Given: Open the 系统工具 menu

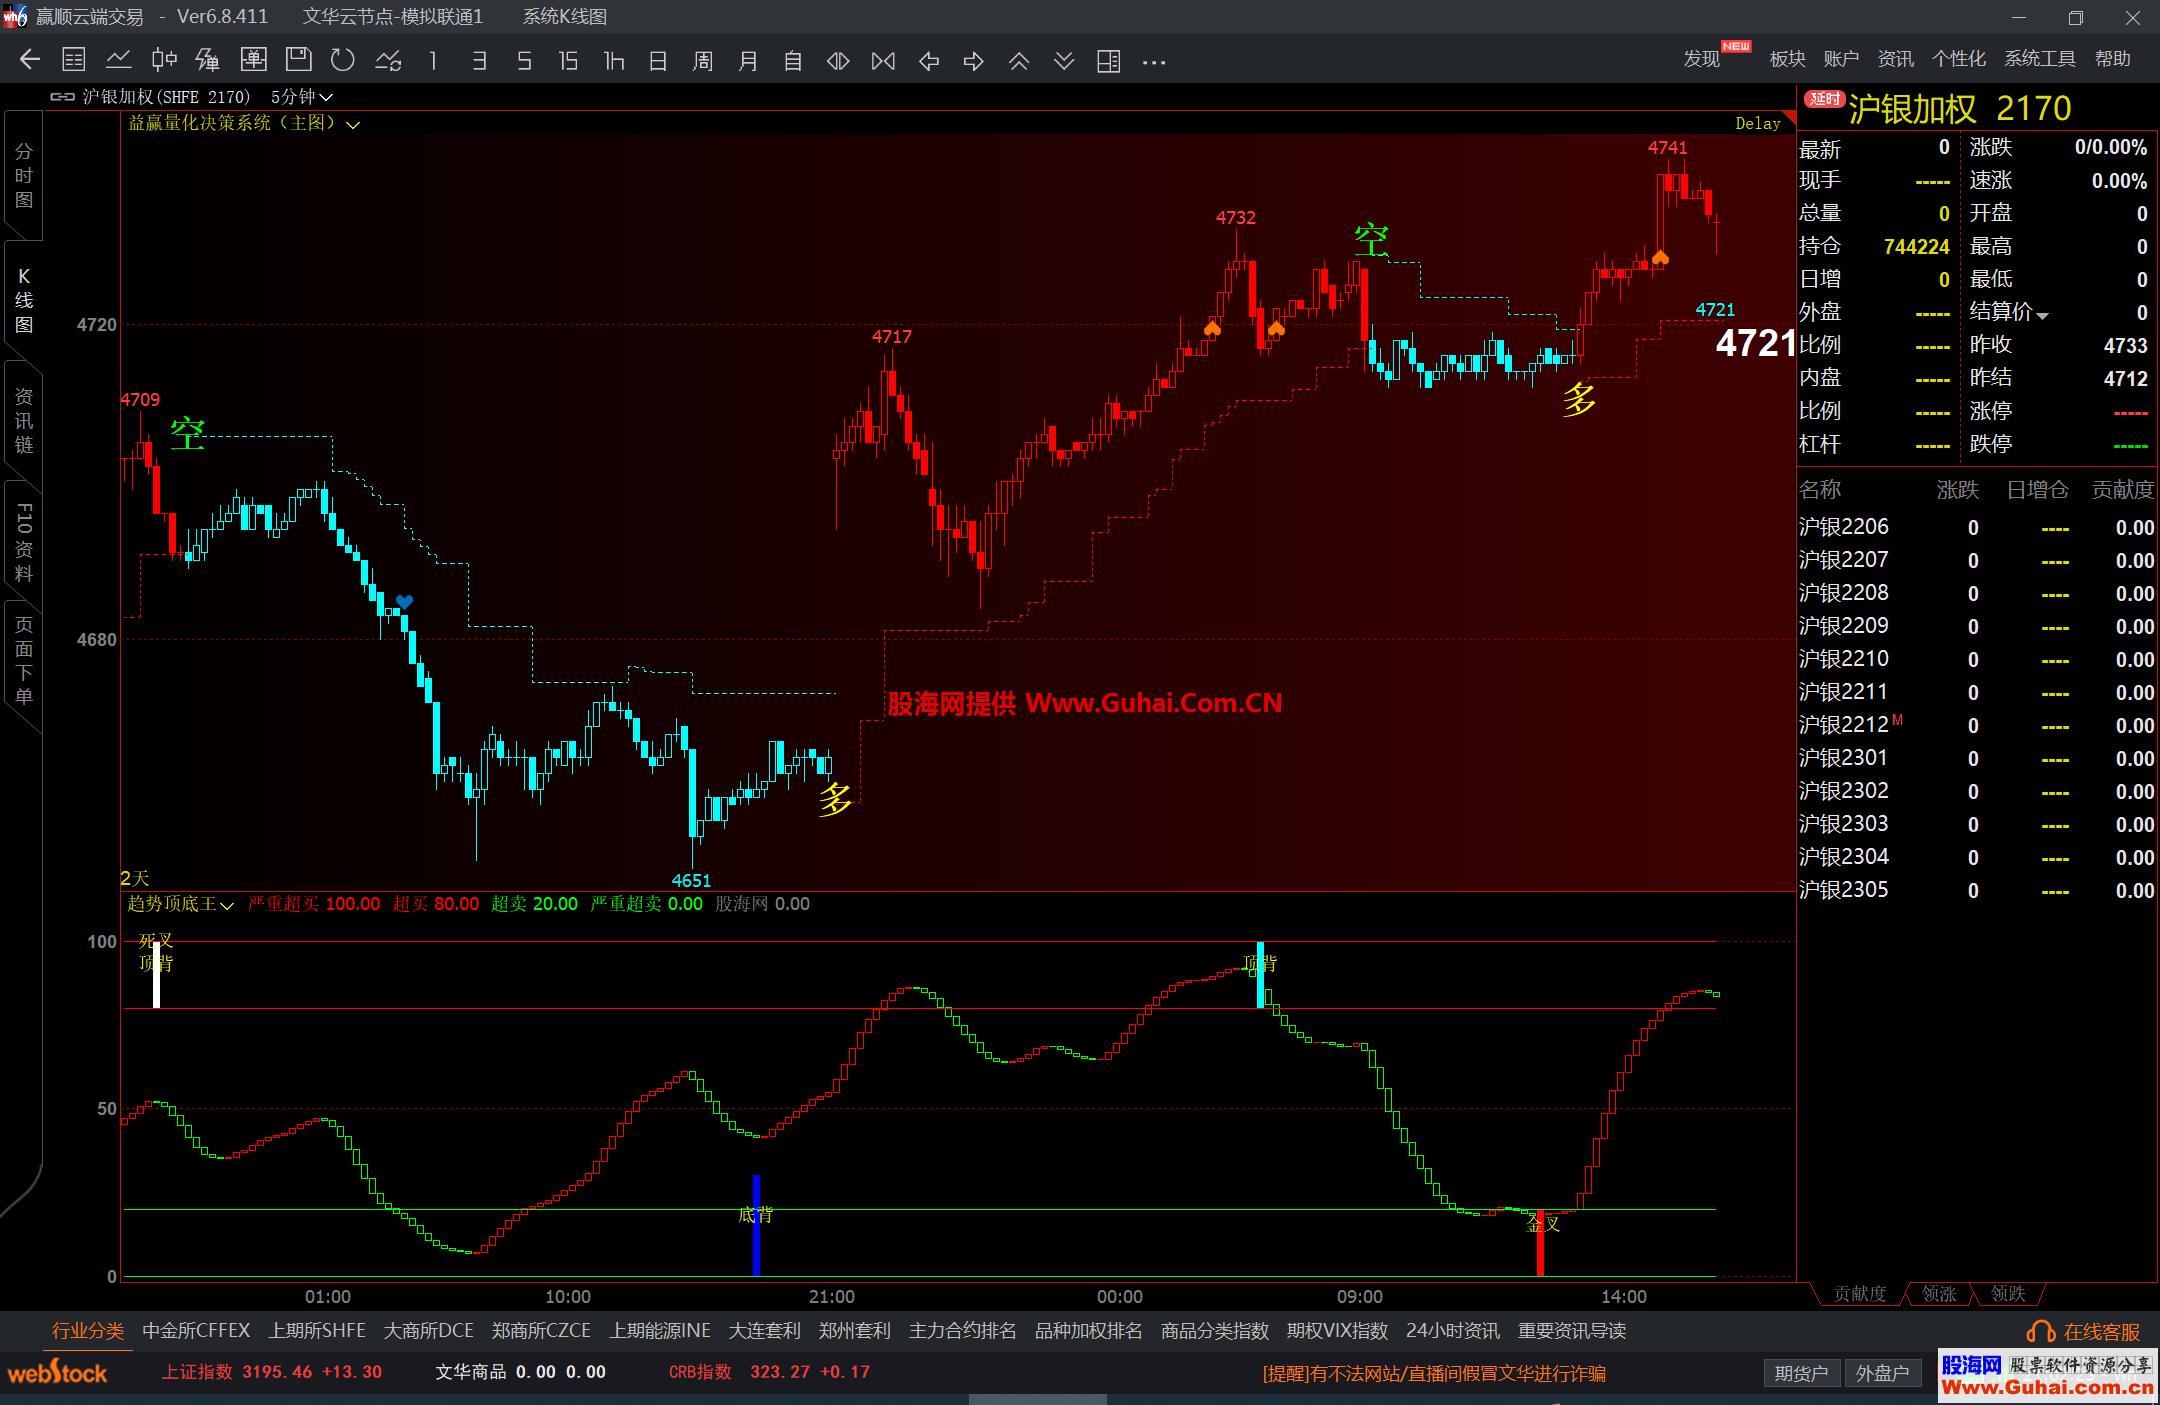Looking at the screenshot, I should 2039,59.
